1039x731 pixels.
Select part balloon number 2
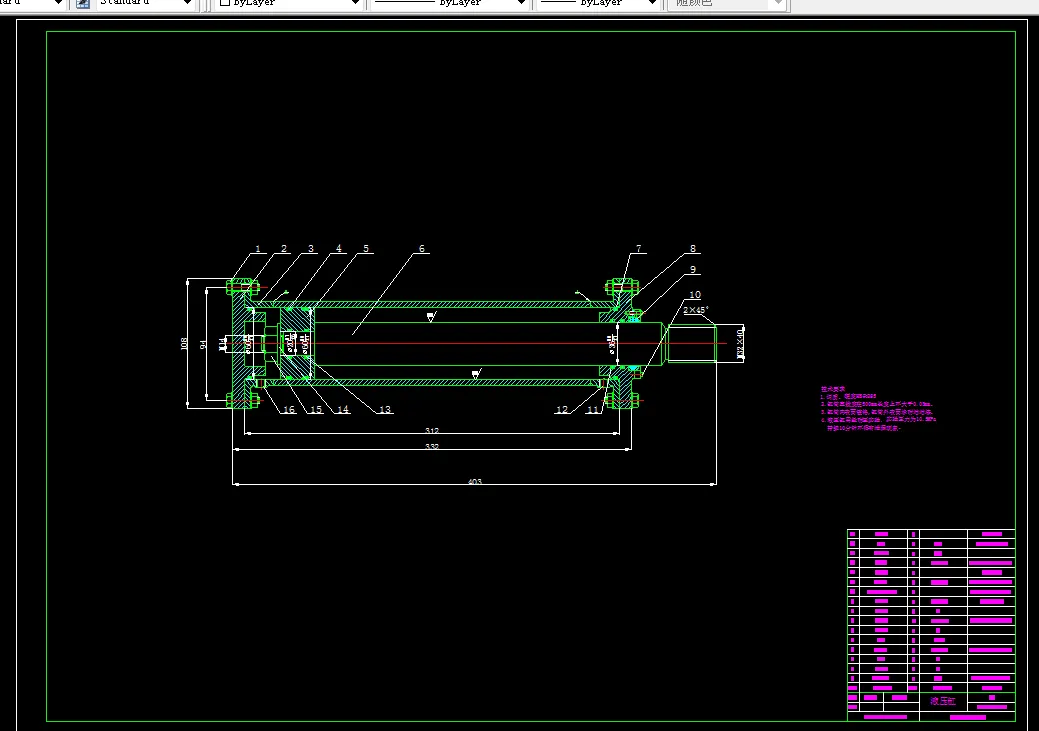[284, 249]
